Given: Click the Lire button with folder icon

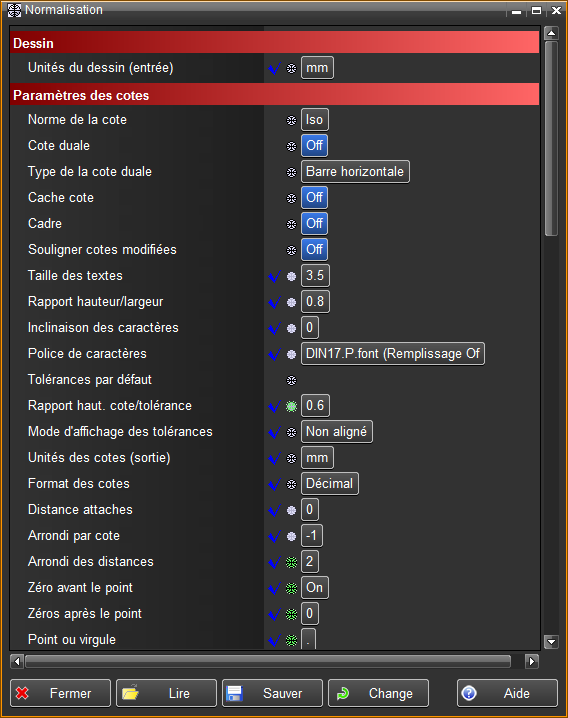Looking at the screenshot, I should coord(166,693).
